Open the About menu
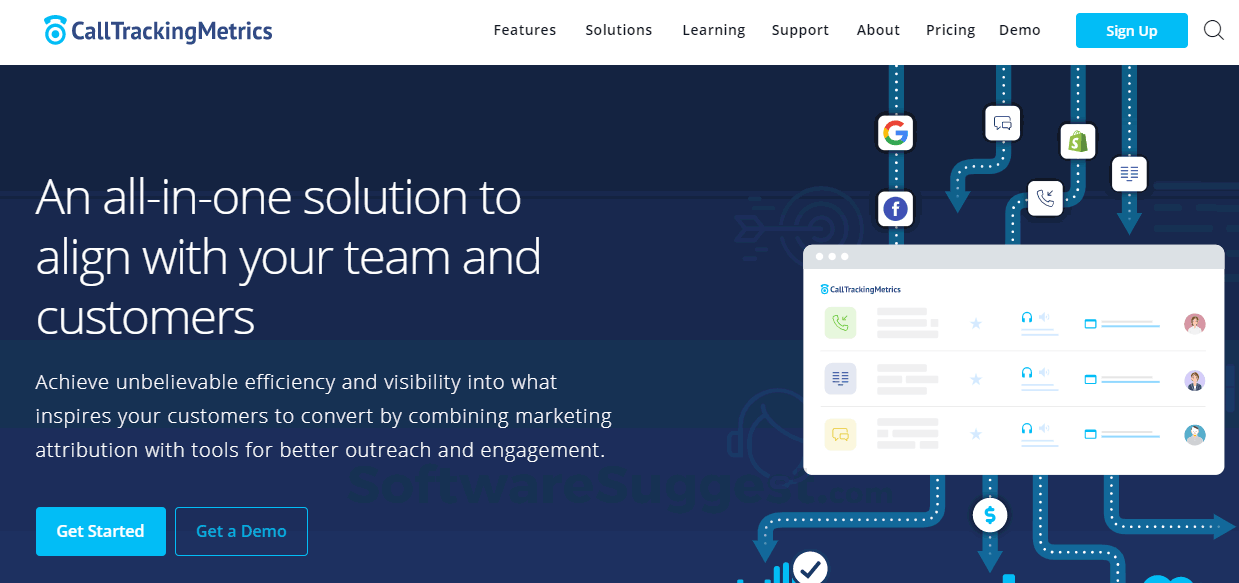The image size is (1239, 583). click(x=879, y=30)
